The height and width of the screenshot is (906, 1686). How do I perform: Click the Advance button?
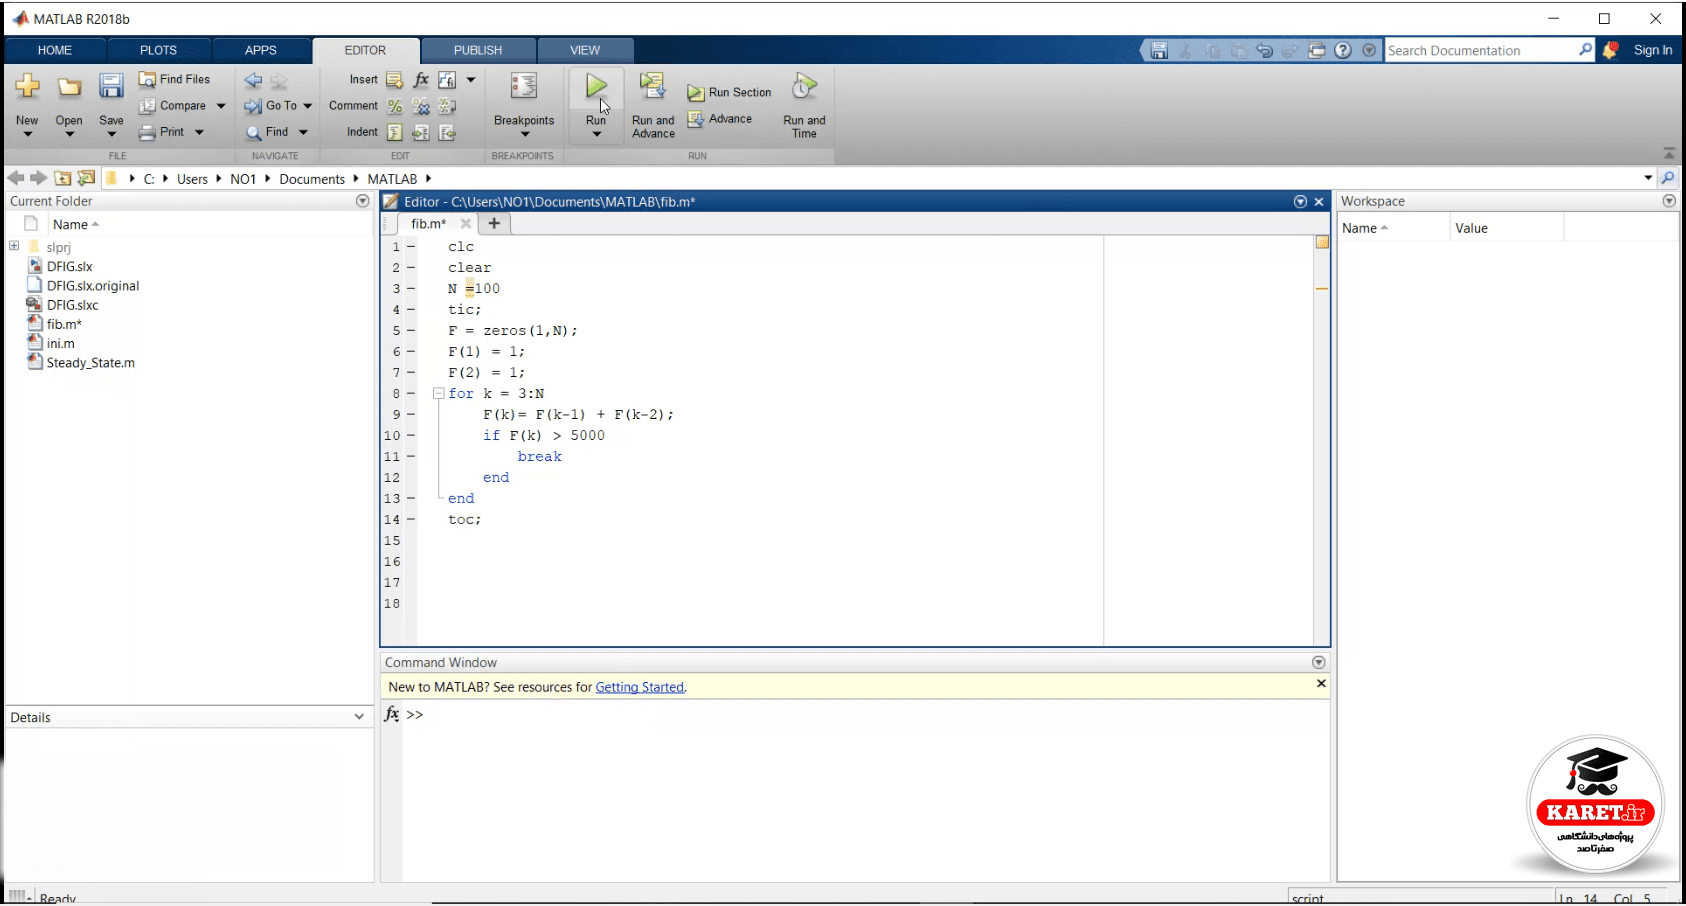(719, 118)
